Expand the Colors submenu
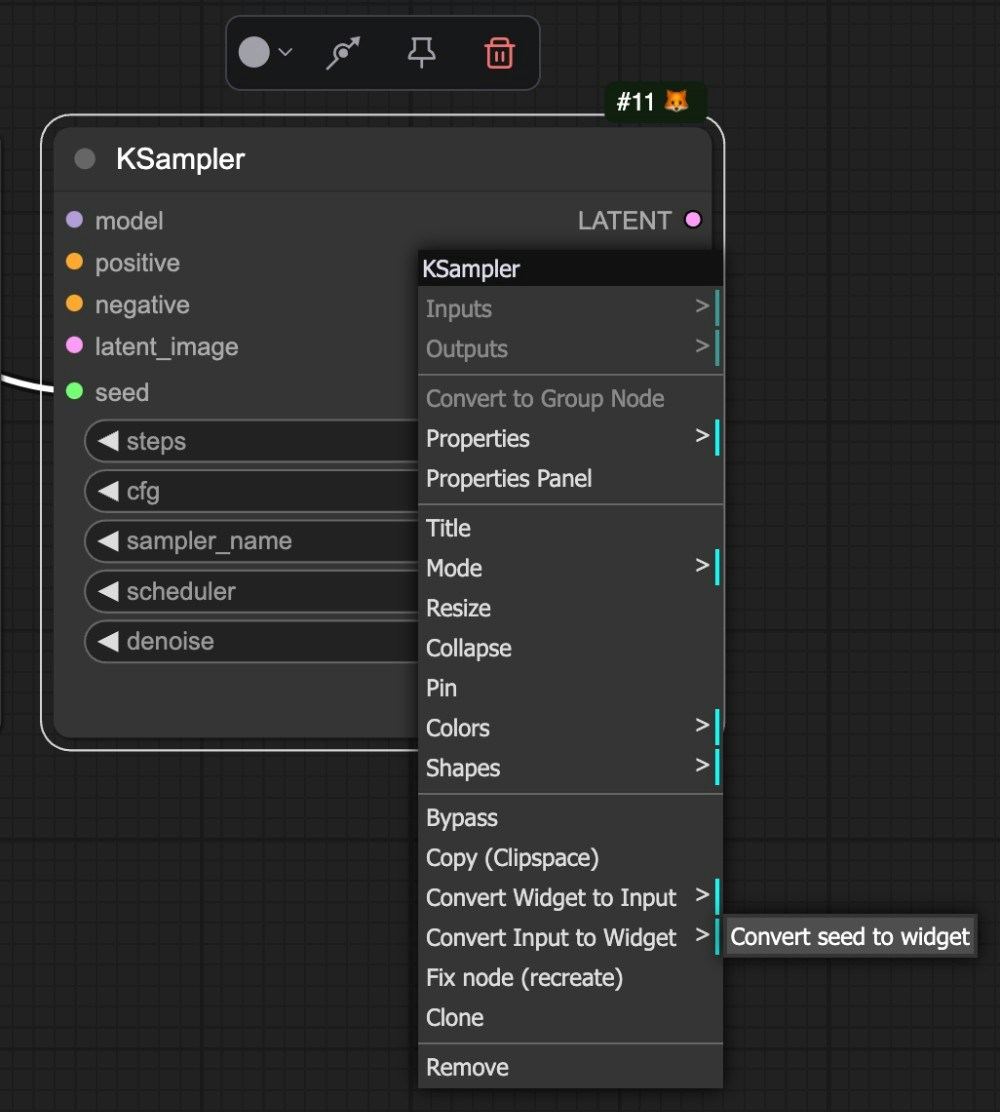Screen dimensions: 1000x1112 click(458, 728)
